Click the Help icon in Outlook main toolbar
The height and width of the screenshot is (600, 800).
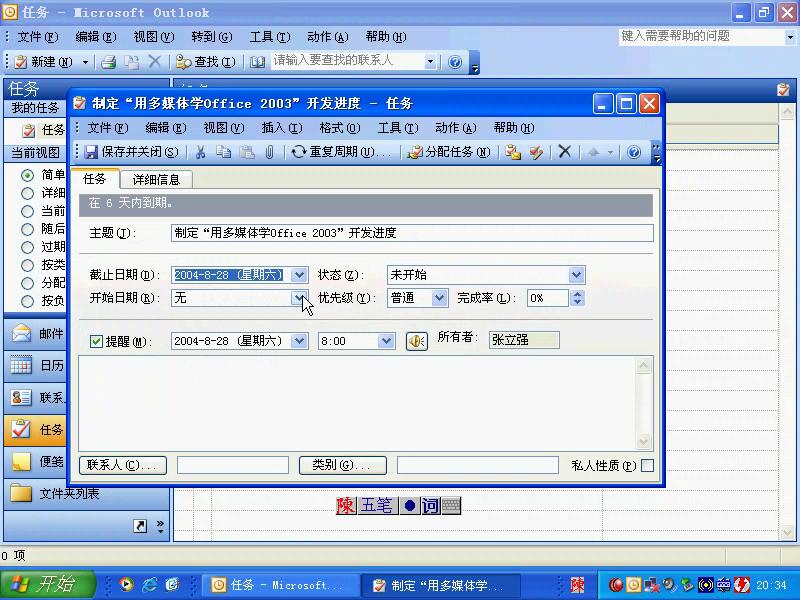455,62
